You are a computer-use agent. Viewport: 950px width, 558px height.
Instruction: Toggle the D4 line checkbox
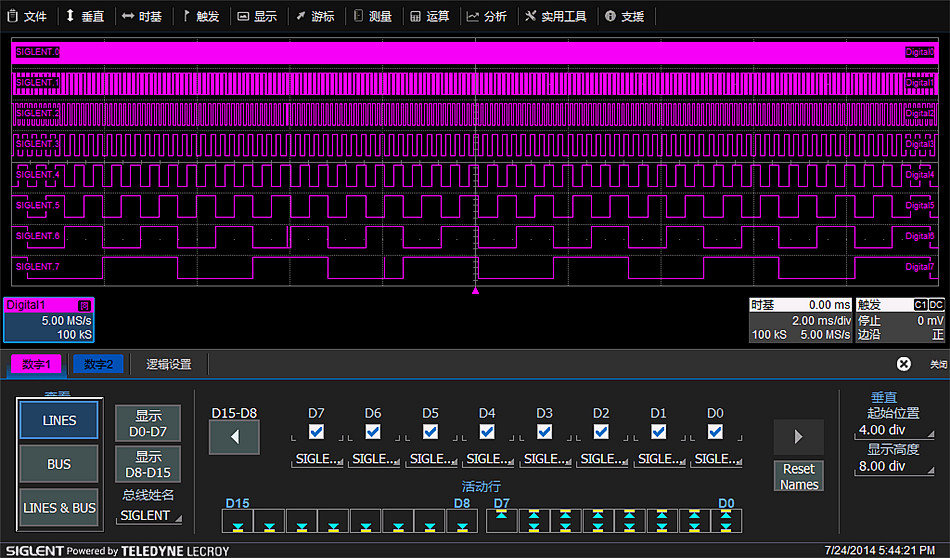(487, 432)
